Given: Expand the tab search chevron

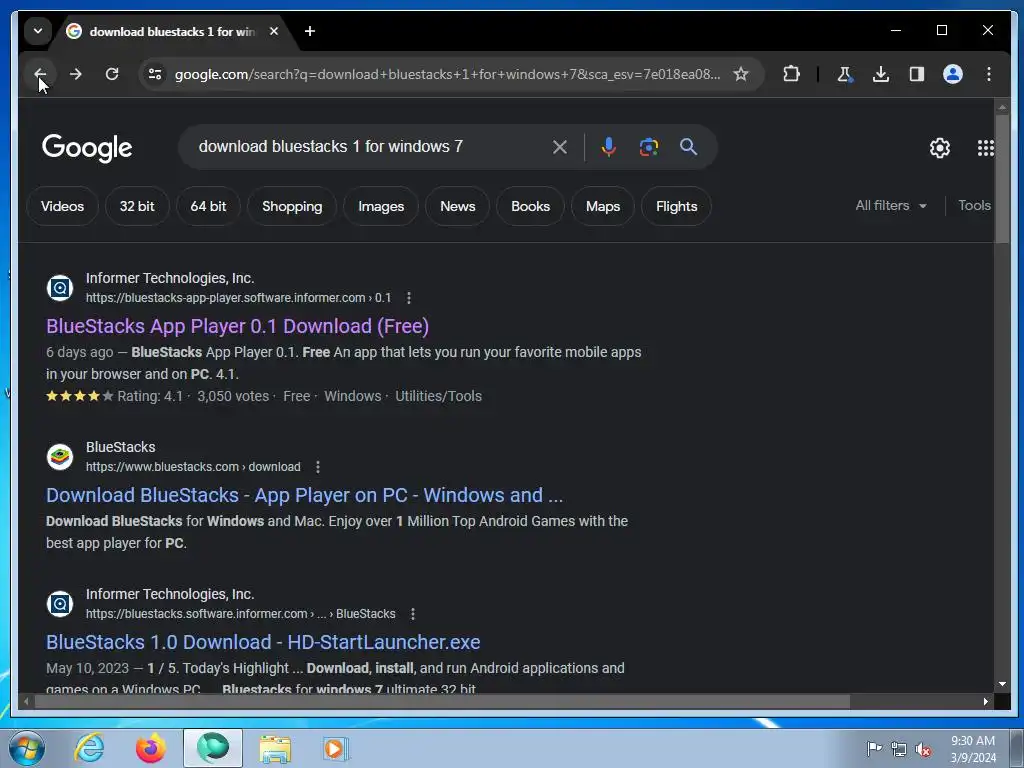Looking at the screenshot, I should coord(38,31).
